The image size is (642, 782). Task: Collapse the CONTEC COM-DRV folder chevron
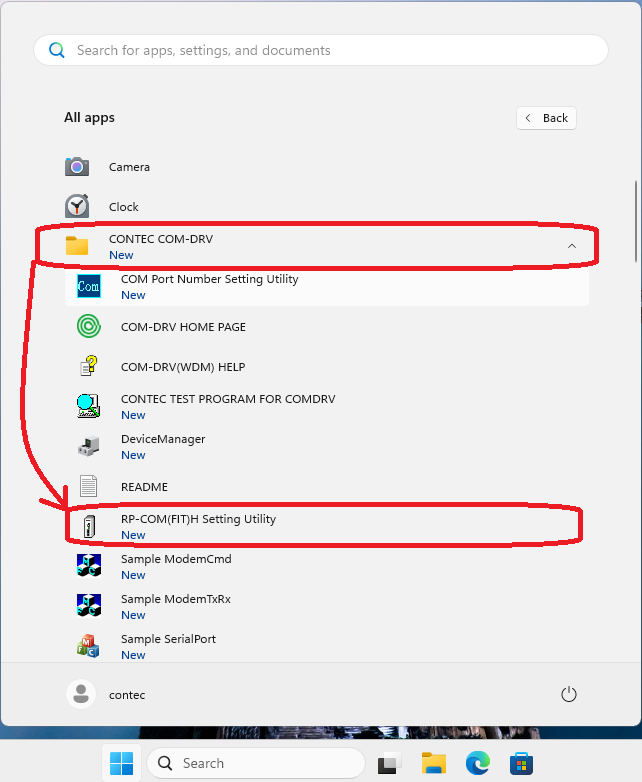[x=572, y=246]
